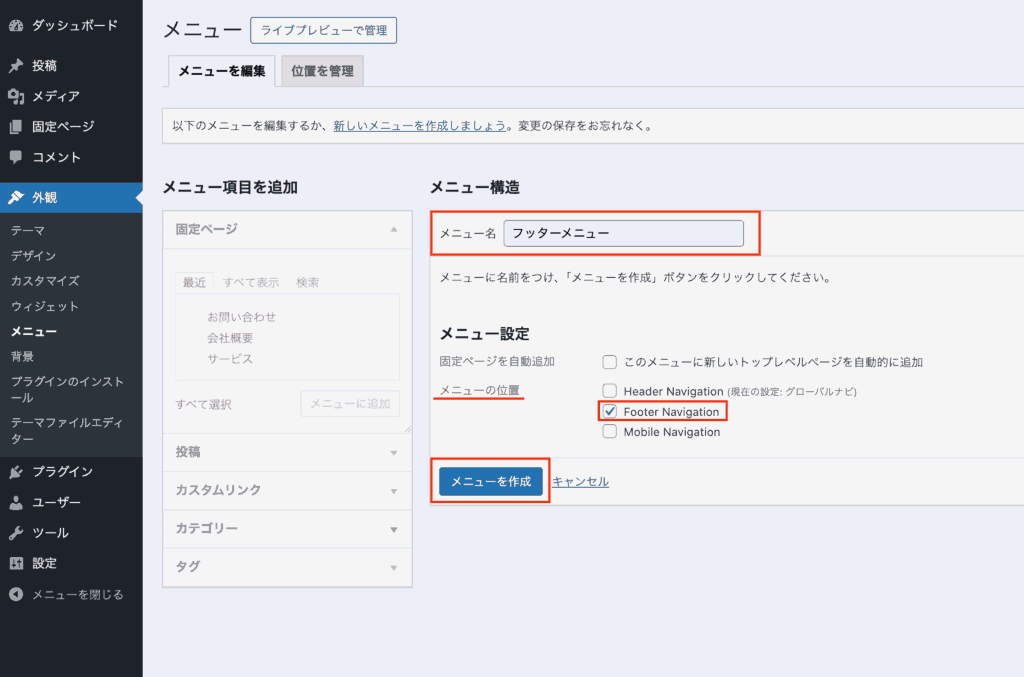This screenshot has width=1024, height=677.
Task: Click the ツール wrench icon
Action: (16, 533)
